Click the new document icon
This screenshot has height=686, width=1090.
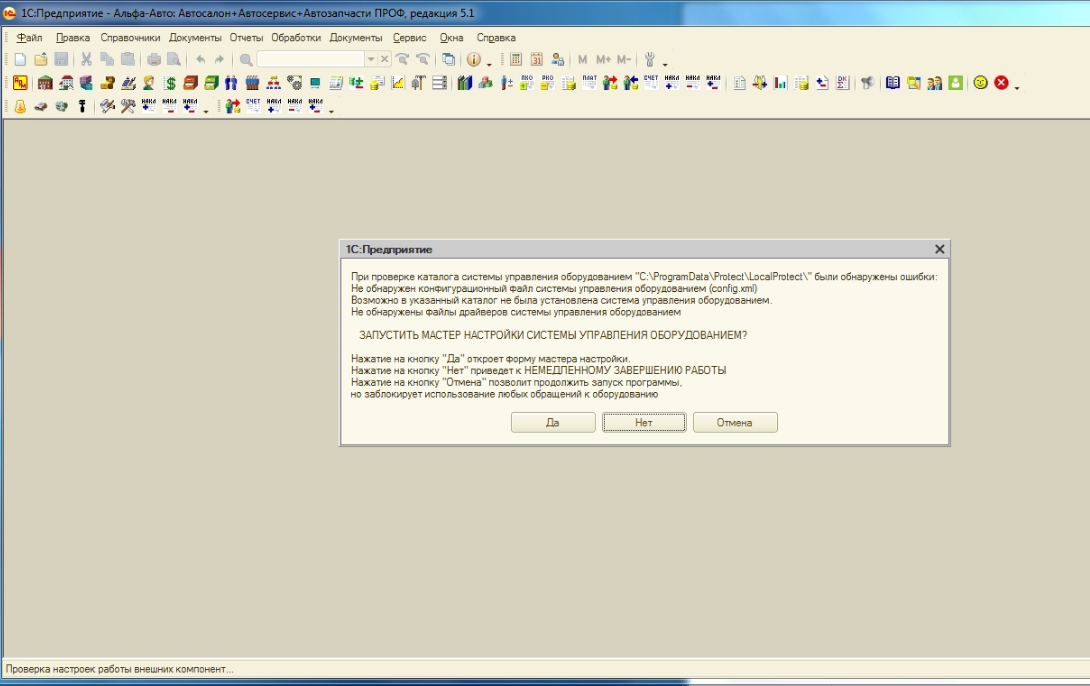pyautogui.click(x=19, y=60)
